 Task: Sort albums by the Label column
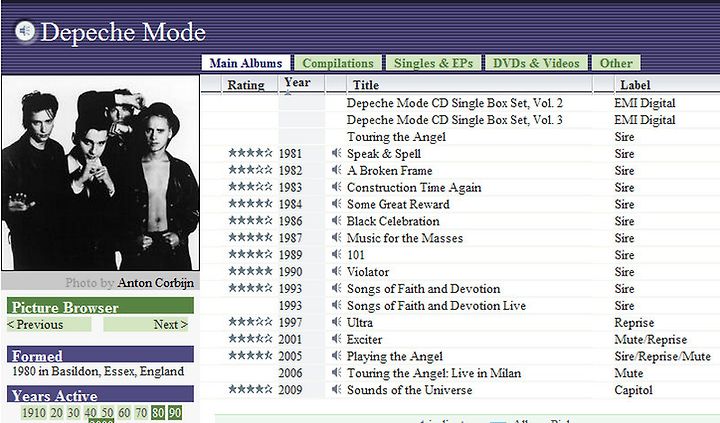tap(635, 85)
